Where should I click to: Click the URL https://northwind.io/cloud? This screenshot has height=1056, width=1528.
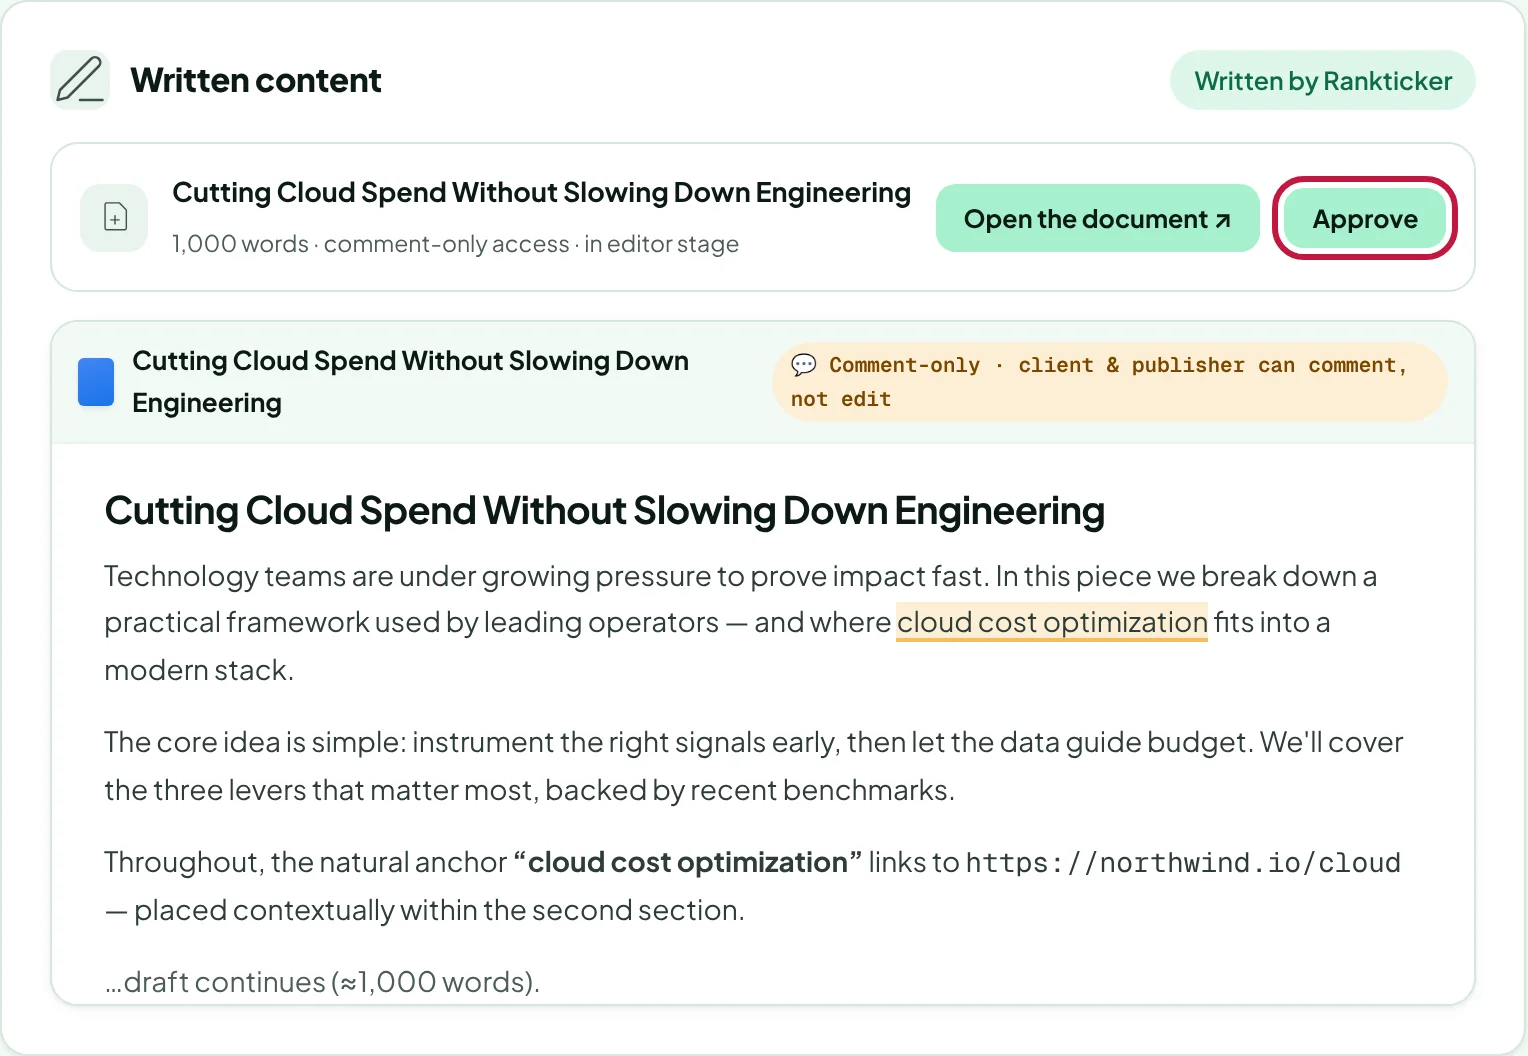[x=1183, y=863]
